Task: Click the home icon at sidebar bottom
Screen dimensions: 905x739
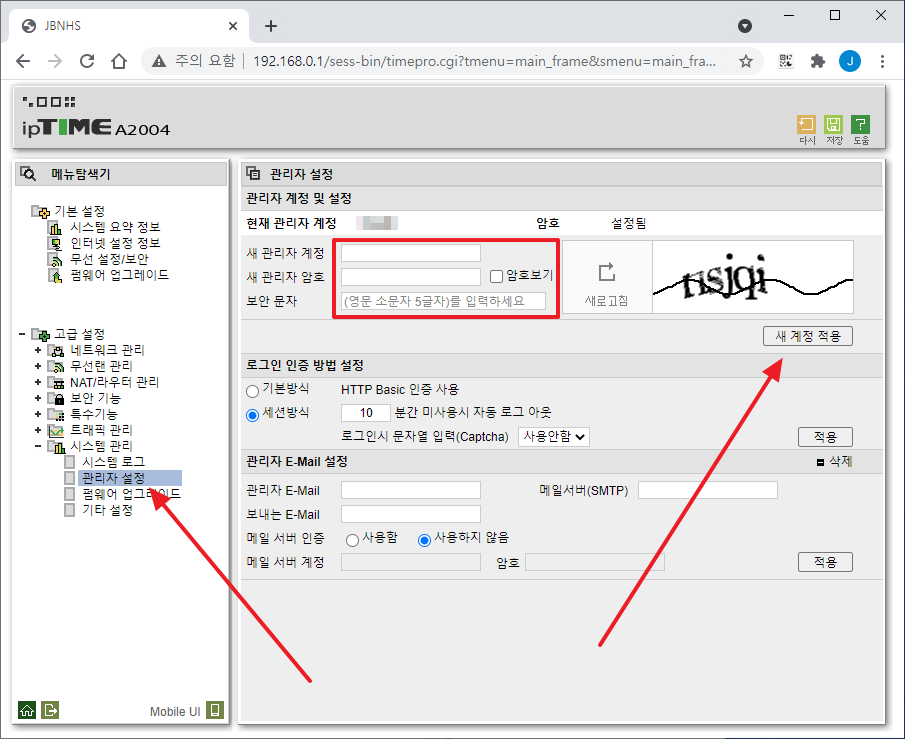Action: pos(27,710)
